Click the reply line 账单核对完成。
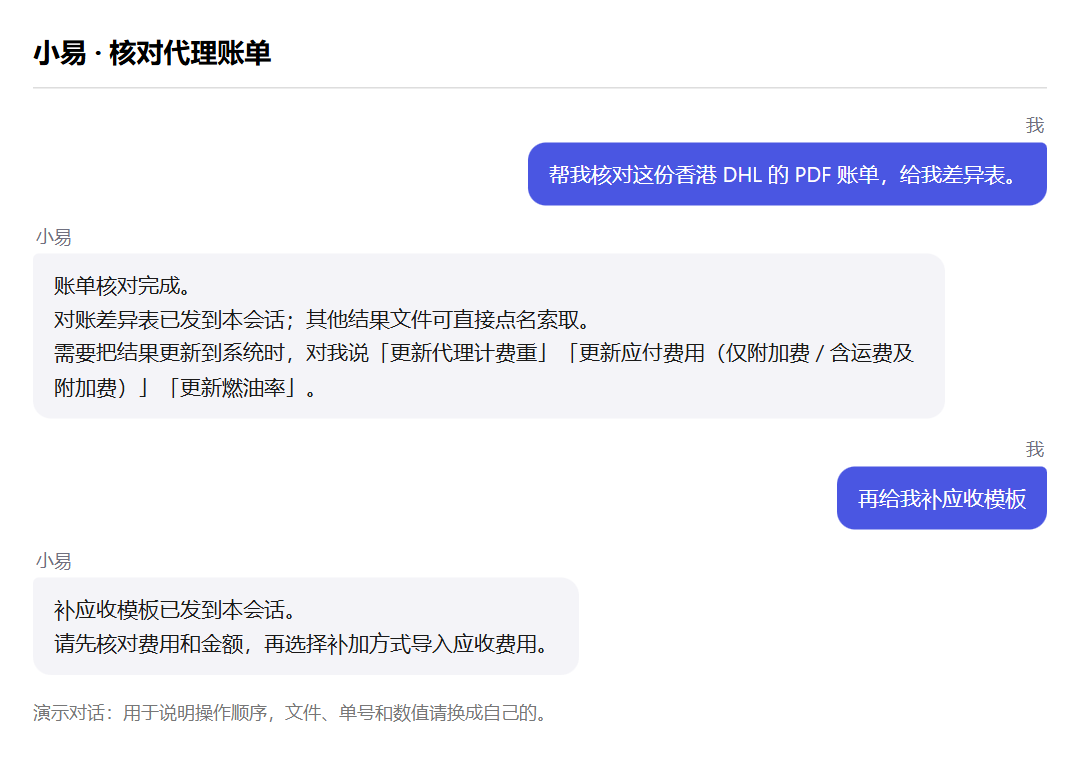The height and width of the screenshot is (758, 1080). (123, 286)
